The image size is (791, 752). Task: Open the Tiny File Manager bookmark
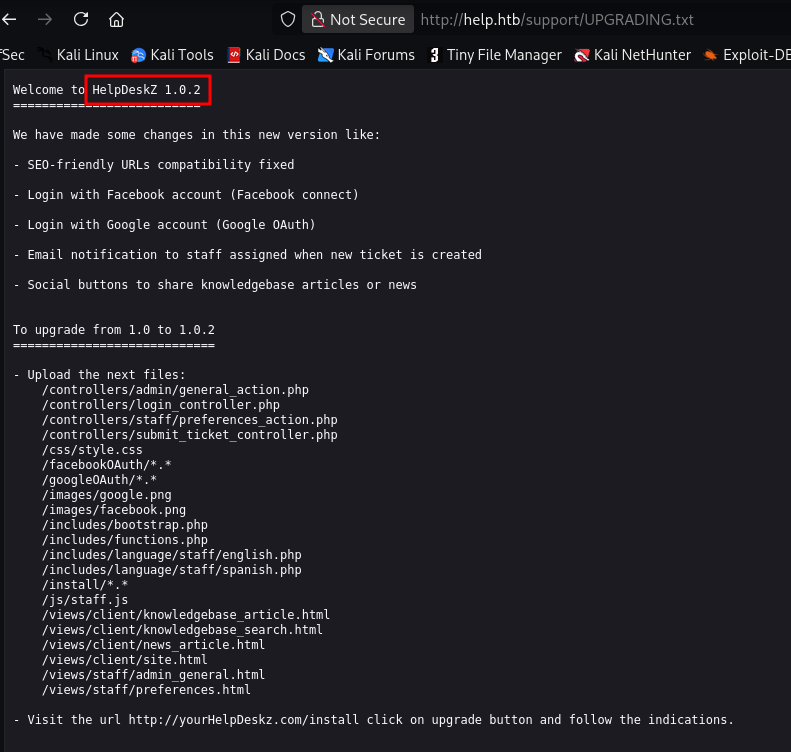coord(495,54)
